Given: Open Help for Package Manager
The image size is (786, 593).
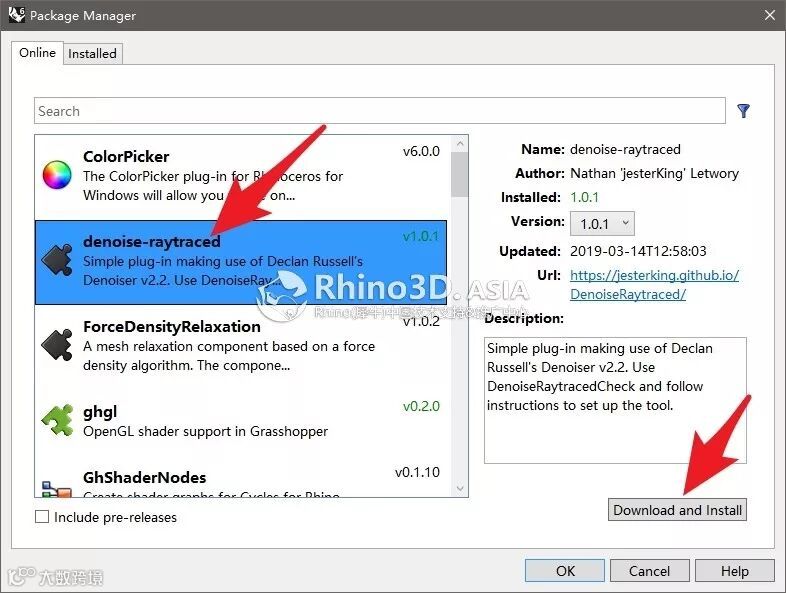Looking at the screenshot, I should [x=734, y=571].
